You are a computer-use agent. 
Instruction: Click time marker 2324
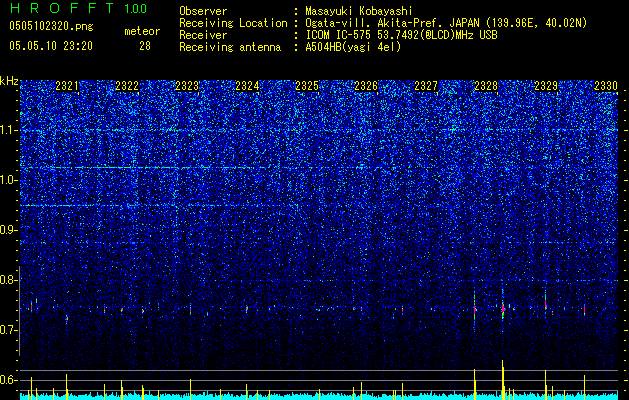tap(247, 86)
